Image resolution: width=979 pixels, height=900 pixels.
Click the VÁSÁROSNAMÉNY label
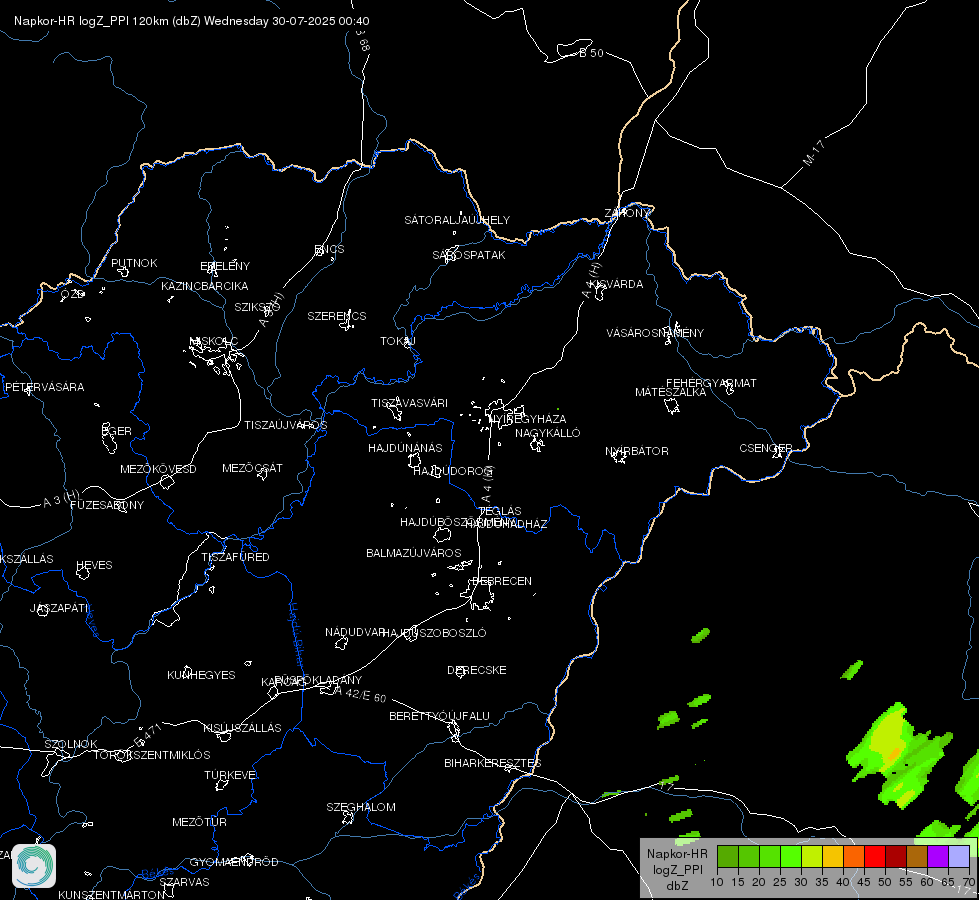point(655,333)
